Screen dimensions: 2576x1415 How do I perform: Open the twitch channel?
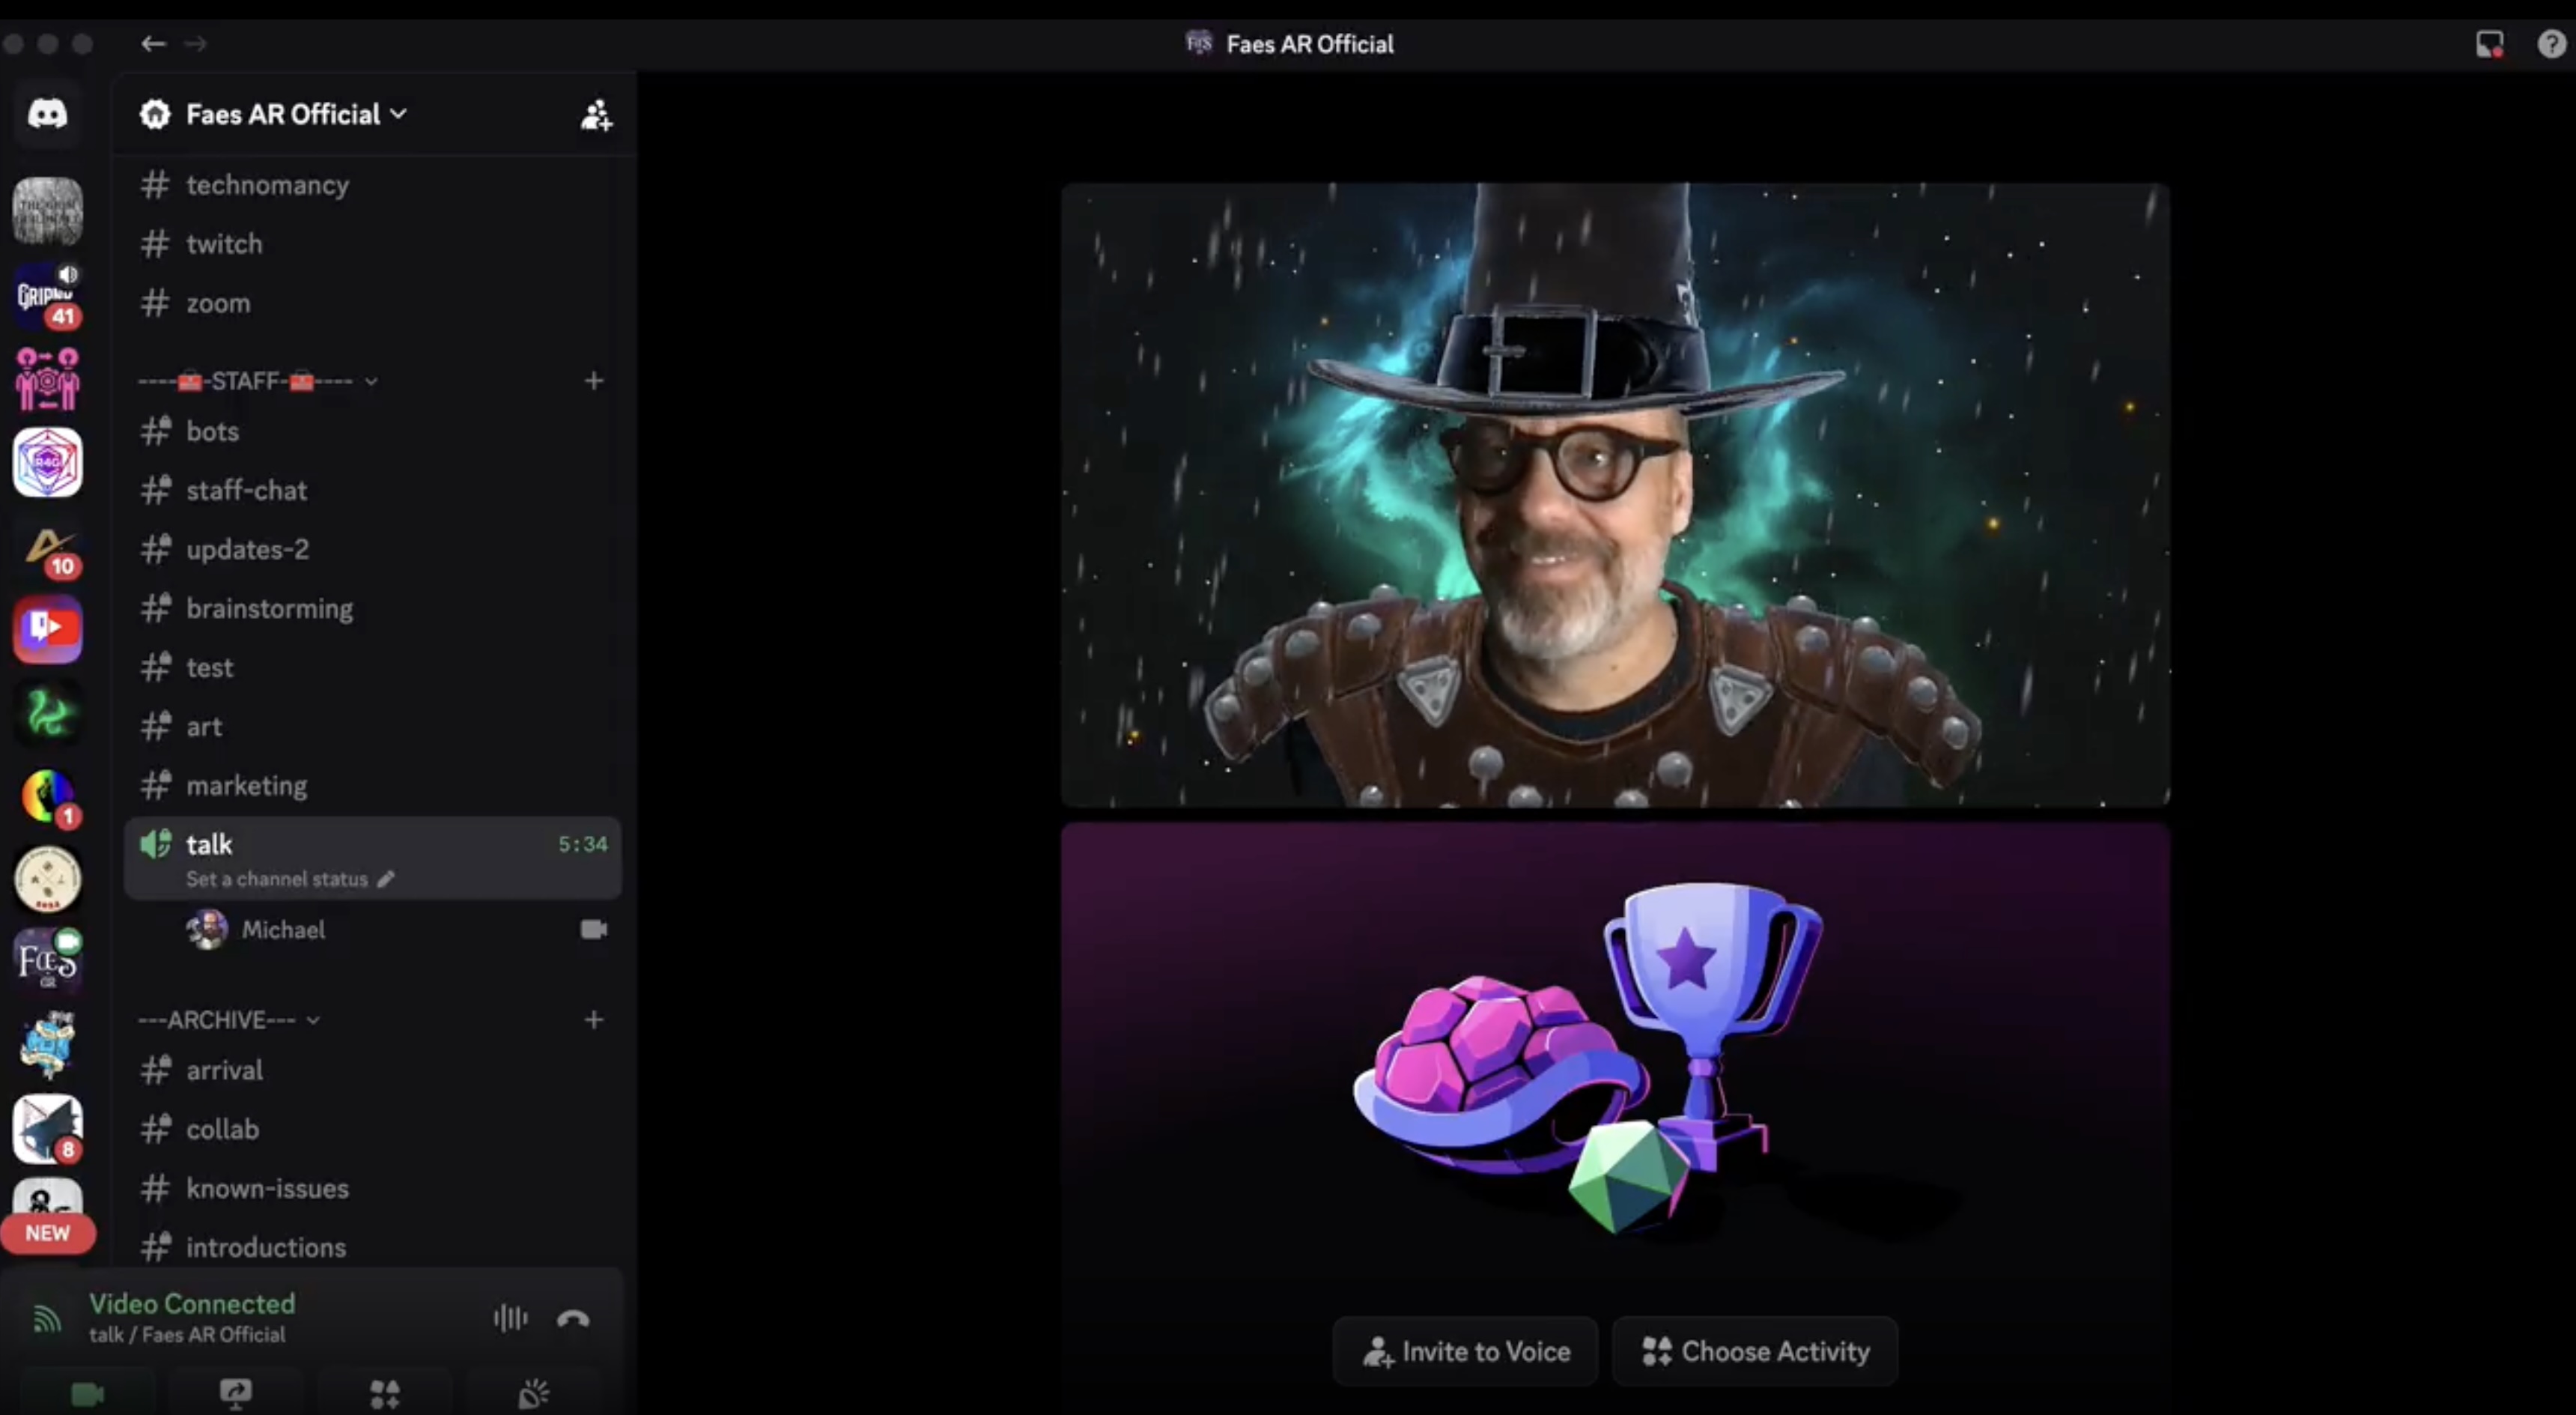click(x=224, y=244)
